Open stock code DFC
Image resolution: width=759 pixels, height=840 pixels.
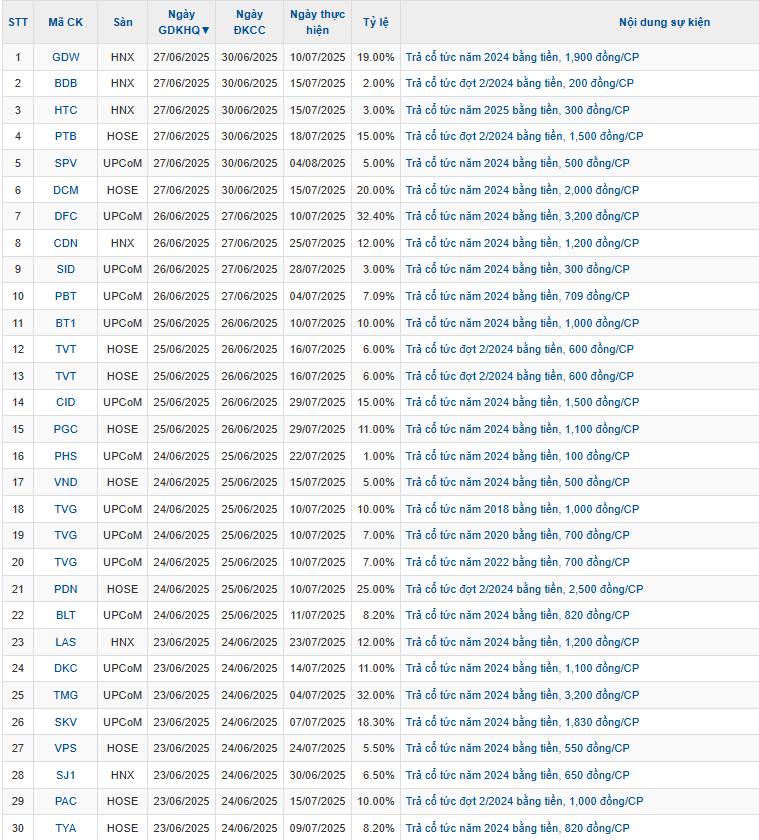[x=66, y=216]
